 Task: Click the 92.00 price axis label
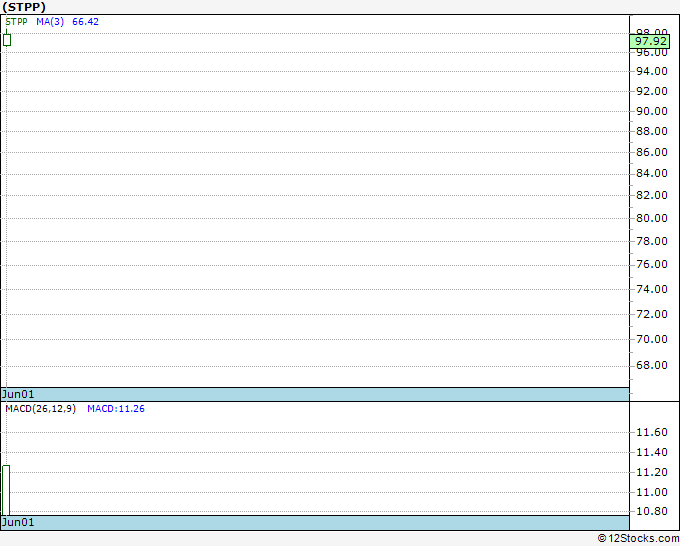point(651,91)
